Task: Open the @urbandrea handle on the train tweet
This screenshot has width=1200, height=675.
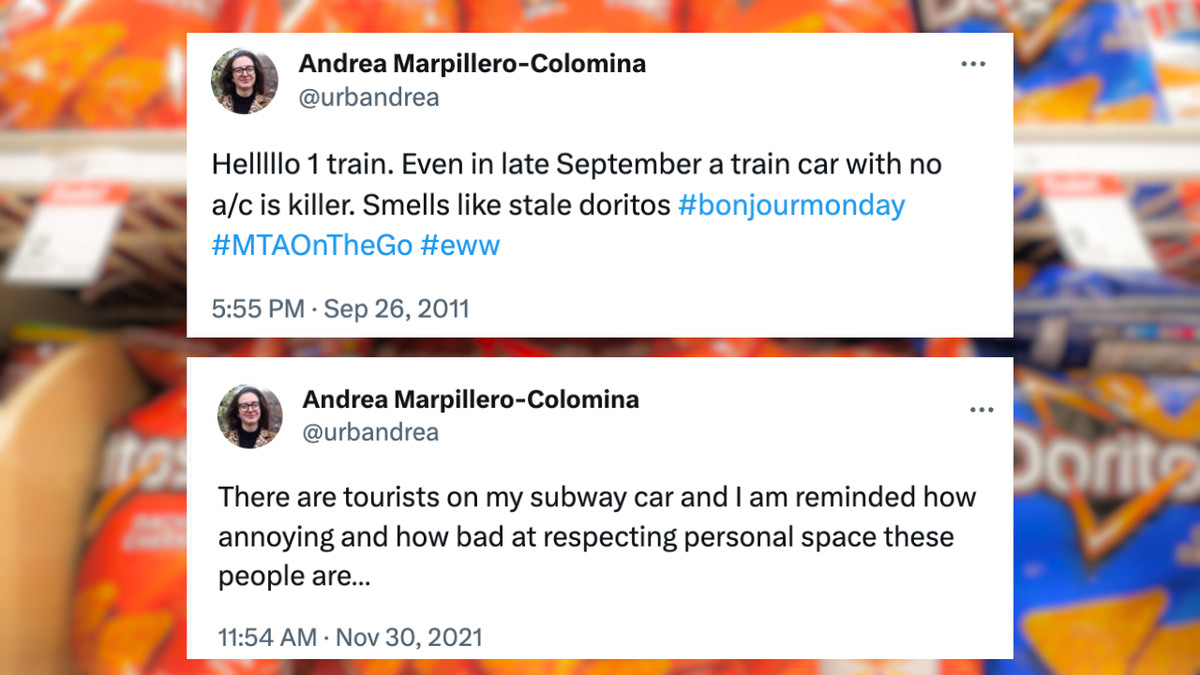Action: pyautogui.click(x=368, y=97)
